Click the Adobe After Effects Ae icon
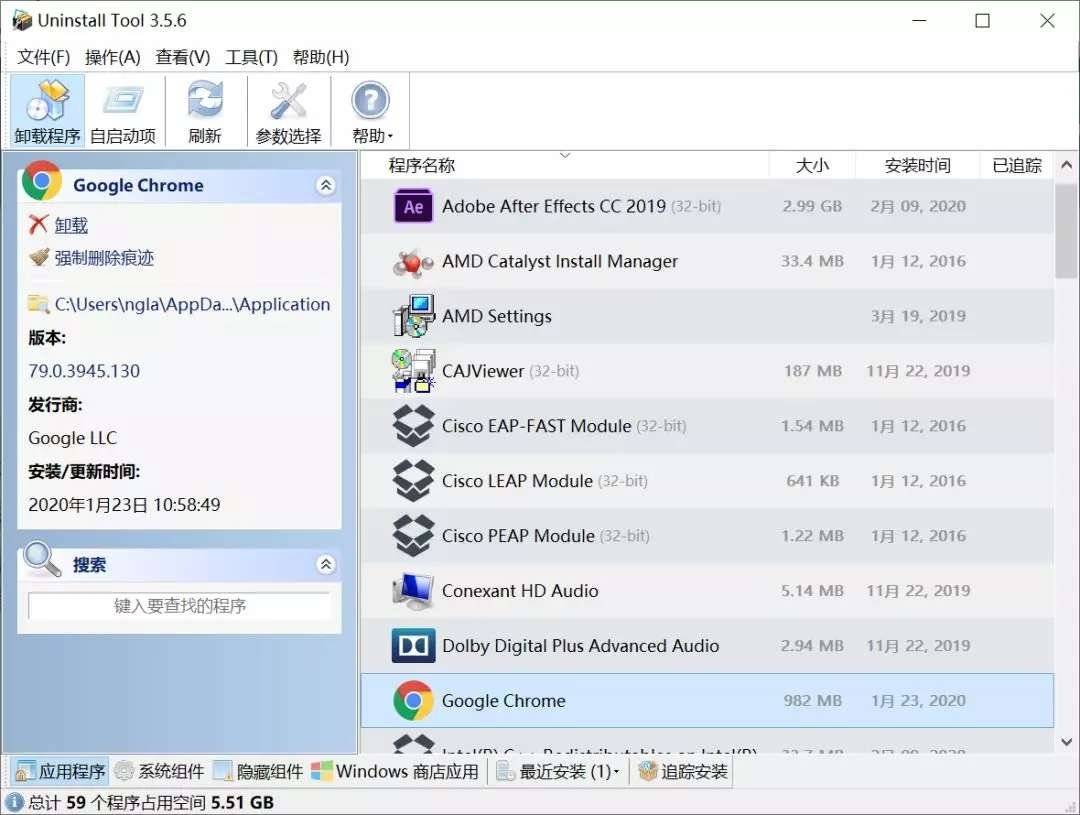 413,206
